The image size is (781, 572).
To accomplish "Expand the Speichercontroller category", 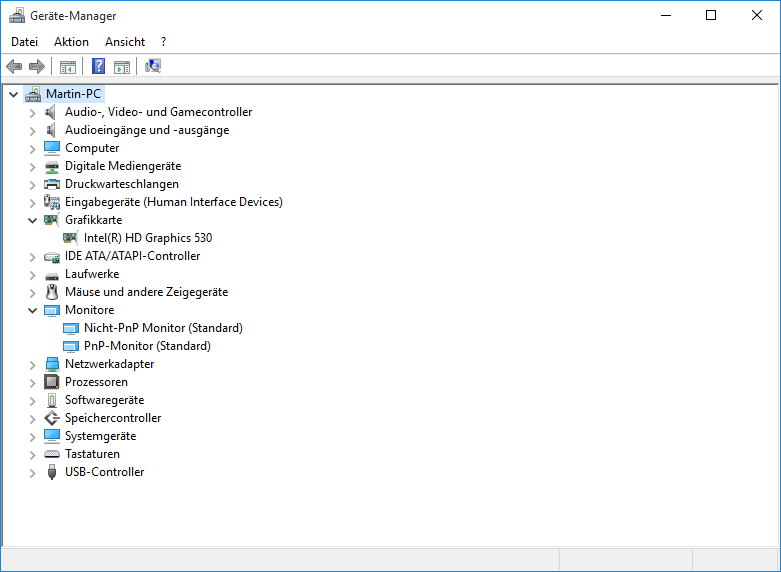I will [33, 419].
